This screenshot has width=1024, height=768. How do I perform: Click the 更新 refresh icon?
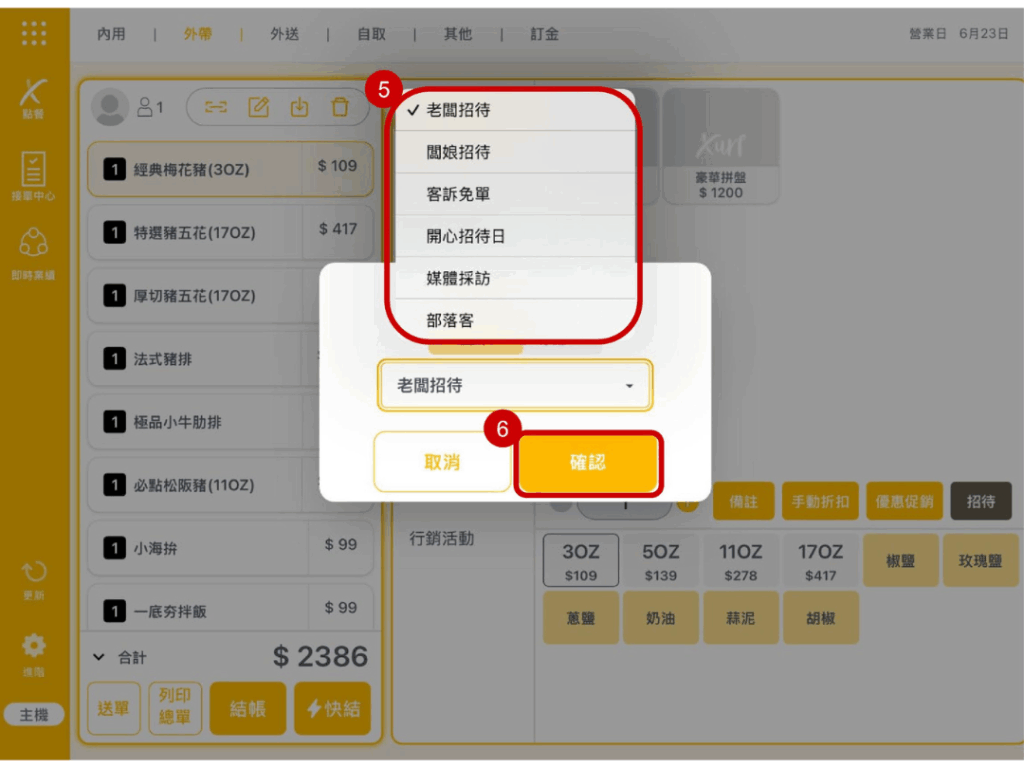click(x=34, y=578)
